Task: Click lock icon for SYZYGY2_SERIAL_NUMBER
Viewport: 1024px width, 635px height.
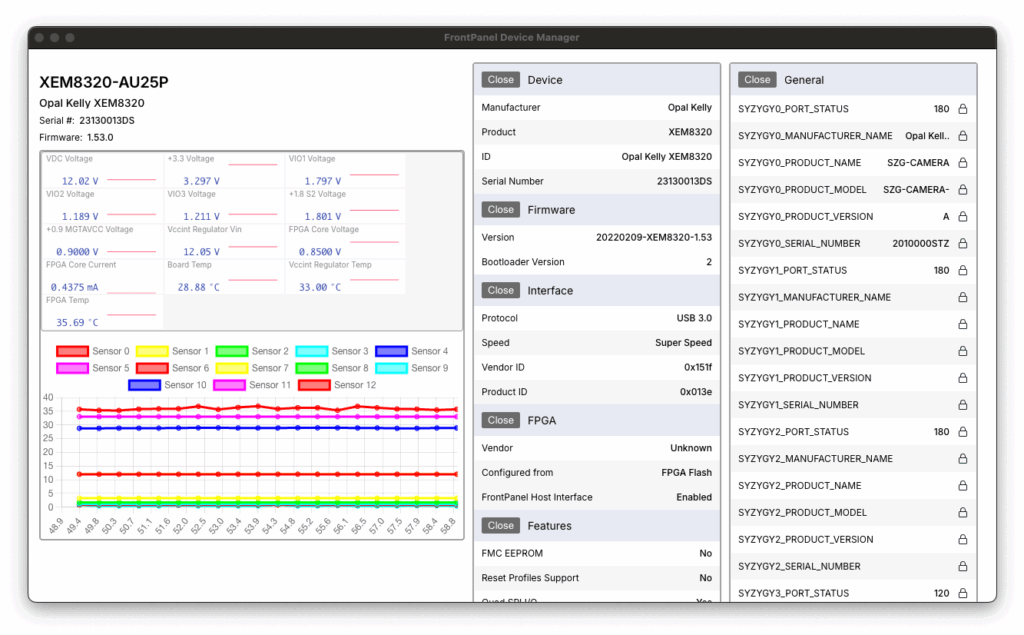Action: click(963, 566)
